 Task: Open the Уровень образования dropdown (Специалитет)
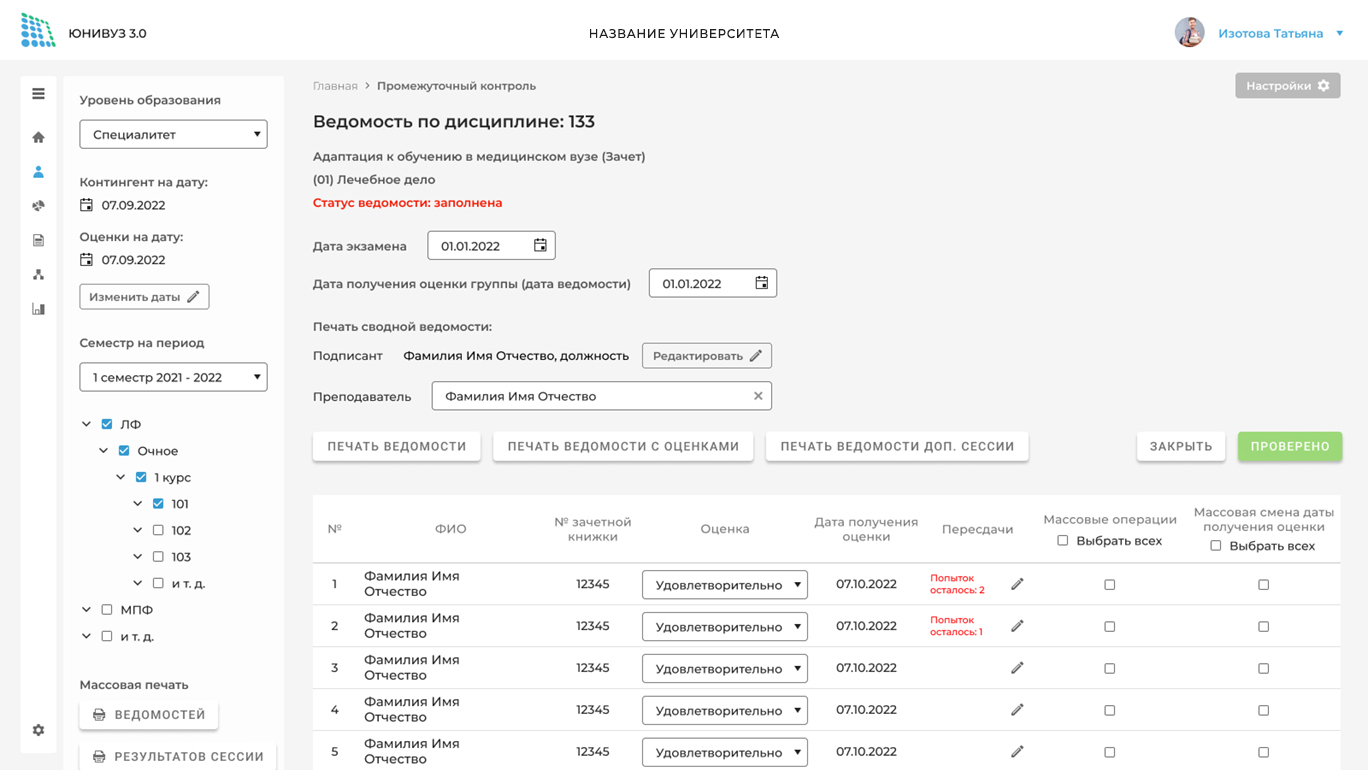pos(173,134)
